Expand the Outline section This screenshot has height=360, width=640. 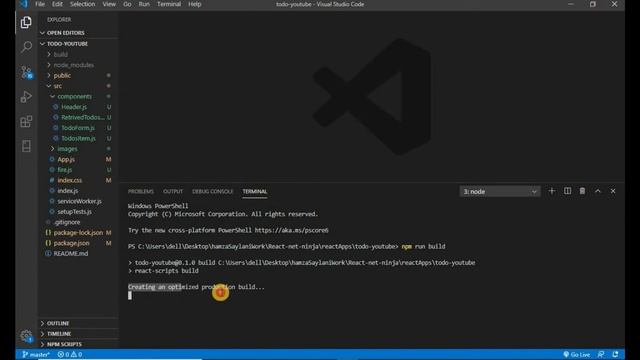pyautogui.click(x=58, y=323)
